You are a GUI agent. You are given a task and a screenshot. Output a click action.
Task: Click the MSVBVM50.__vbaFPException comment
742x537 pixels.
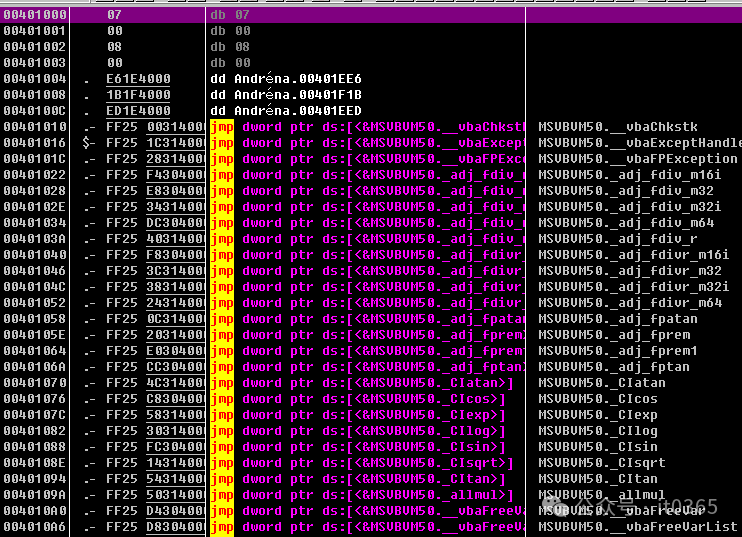[x=637, y=159]
